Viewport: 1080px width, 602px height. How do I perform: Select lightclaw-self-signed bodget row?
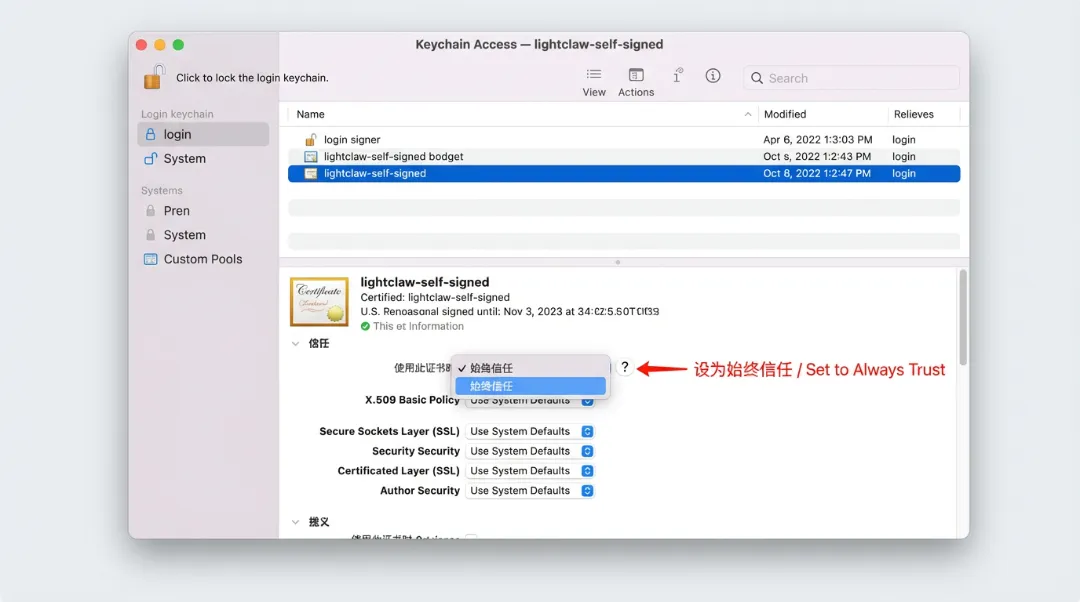tap(624, 156)
